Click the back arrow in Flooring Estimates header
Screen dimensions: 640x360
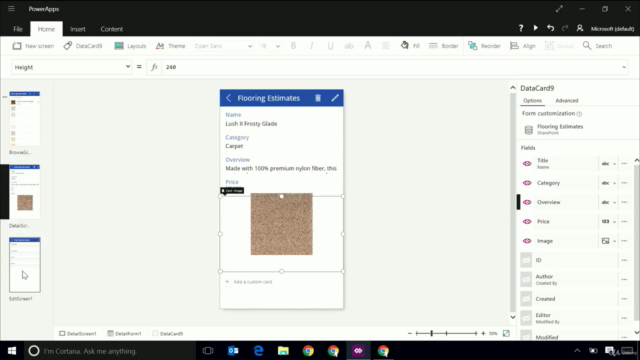point(228,98)
